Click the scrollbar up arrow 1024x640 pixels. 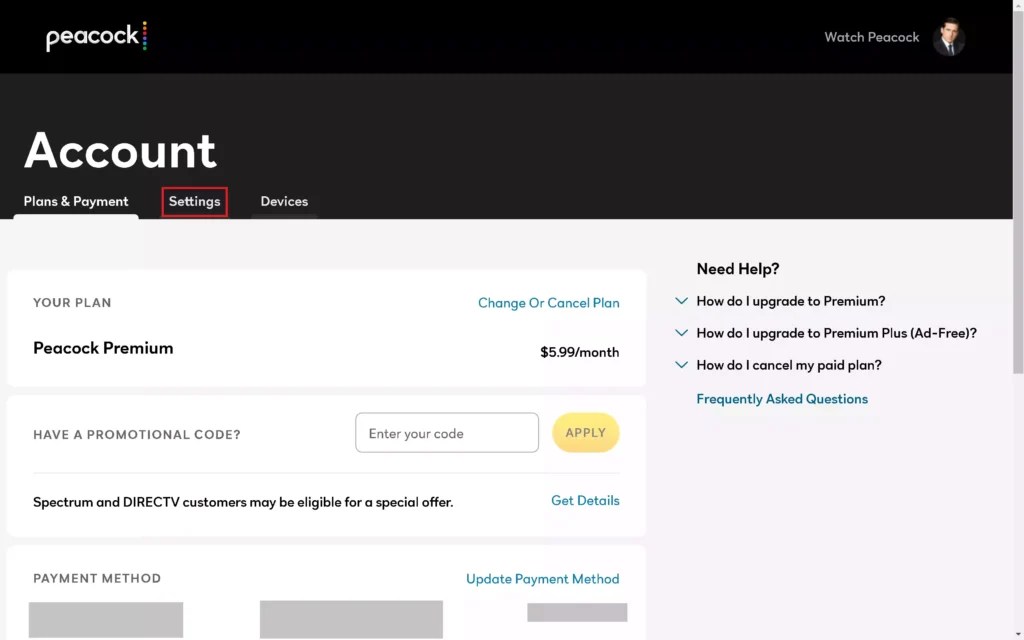1017,6
